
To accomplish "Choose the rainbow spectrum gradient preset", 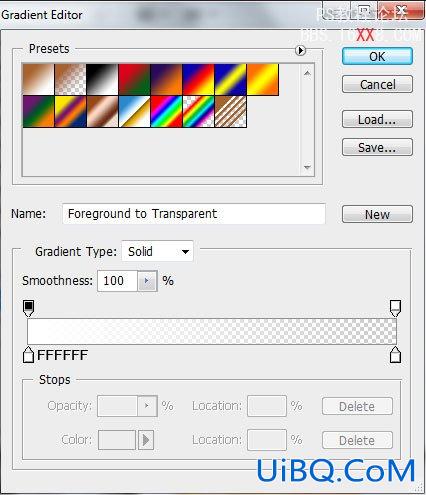I will coord(166,112).
